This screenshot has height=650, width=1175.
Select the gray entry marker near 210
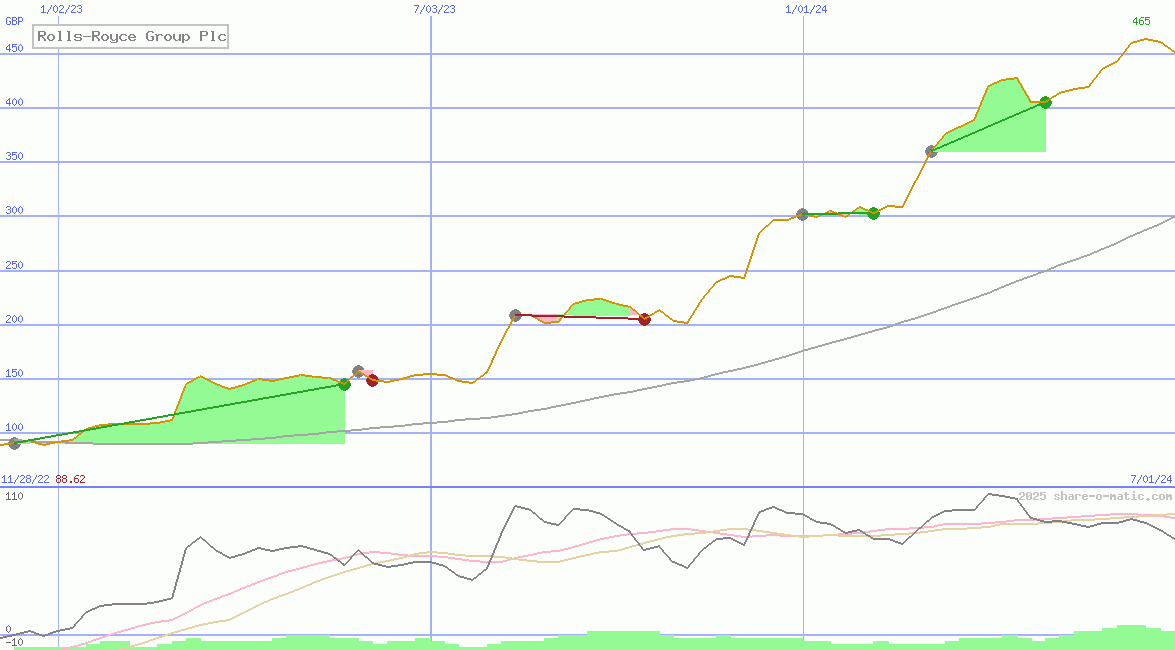pos(515,315)
